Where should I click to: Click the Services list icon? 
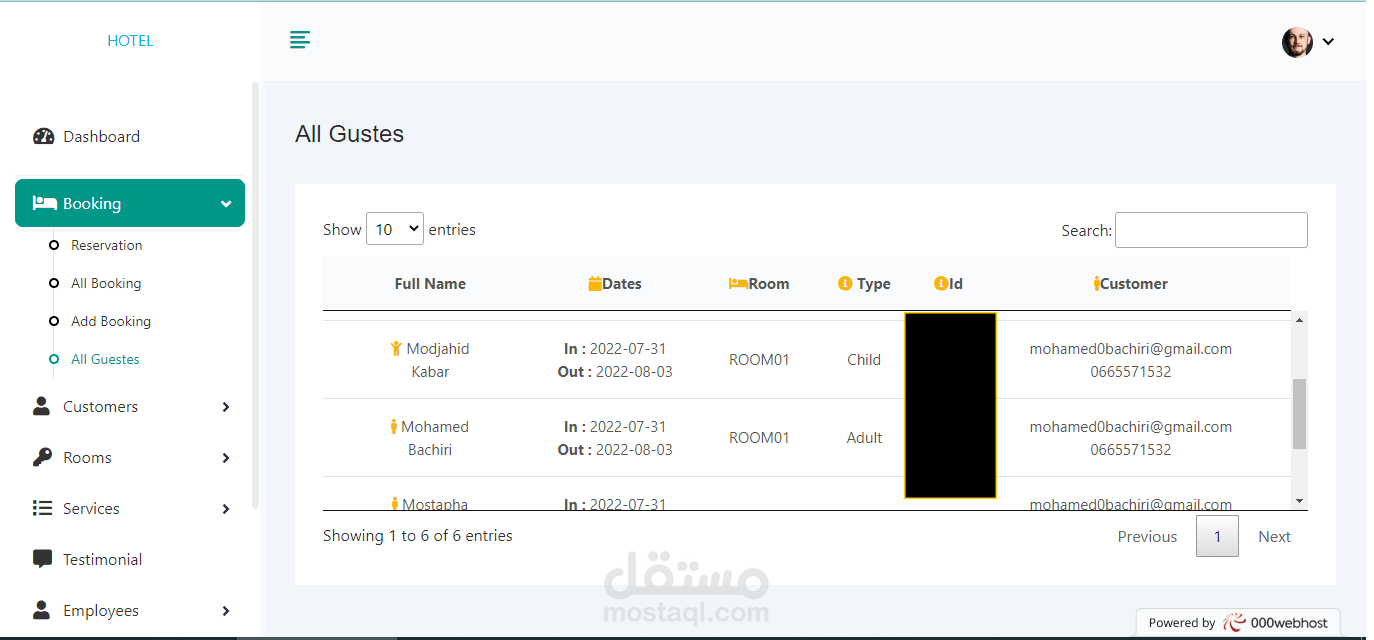[x=42, y=508]
